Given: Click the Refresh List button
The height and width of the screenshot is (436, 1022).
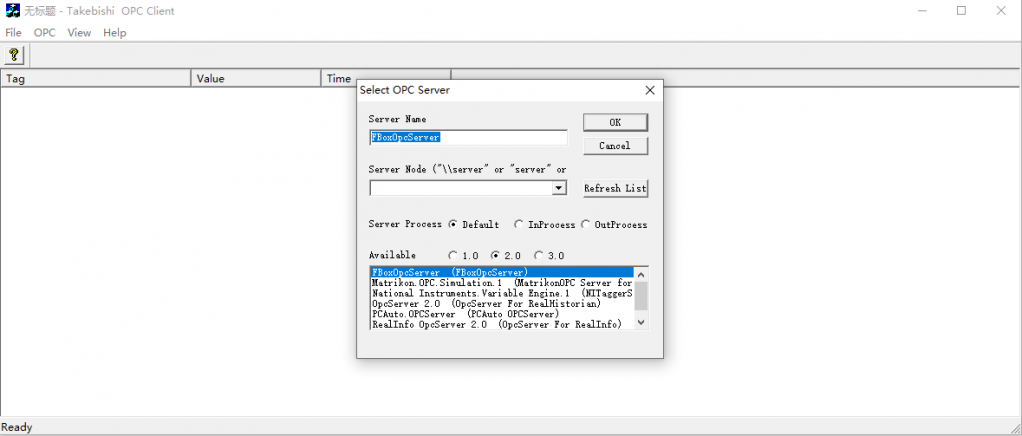Looking at the screenshot, I should pos(615,188).
